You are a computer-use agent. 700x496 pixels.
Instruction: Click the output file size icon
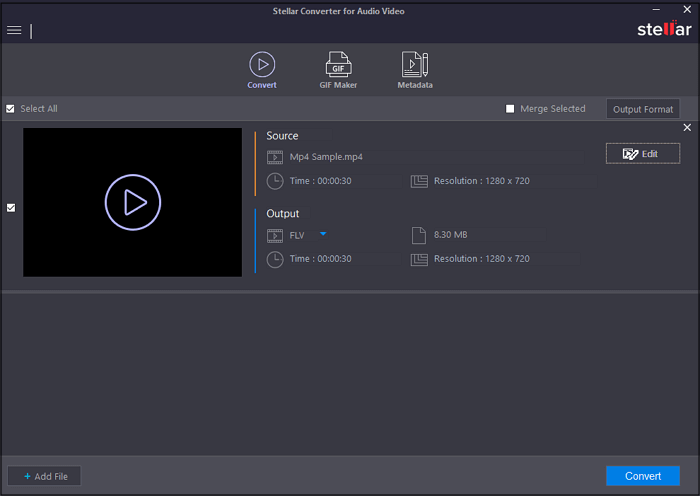click(419, 235)
